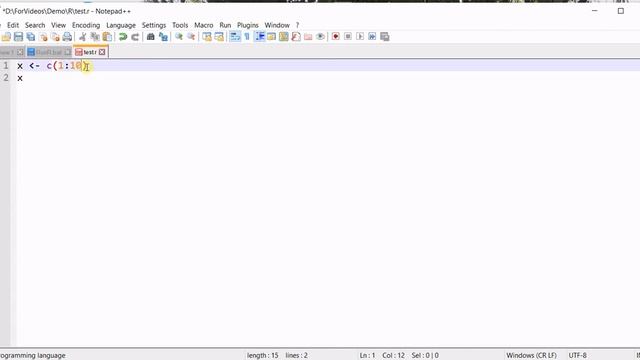Click the Paste clipboard icon

tap(107, 37)
